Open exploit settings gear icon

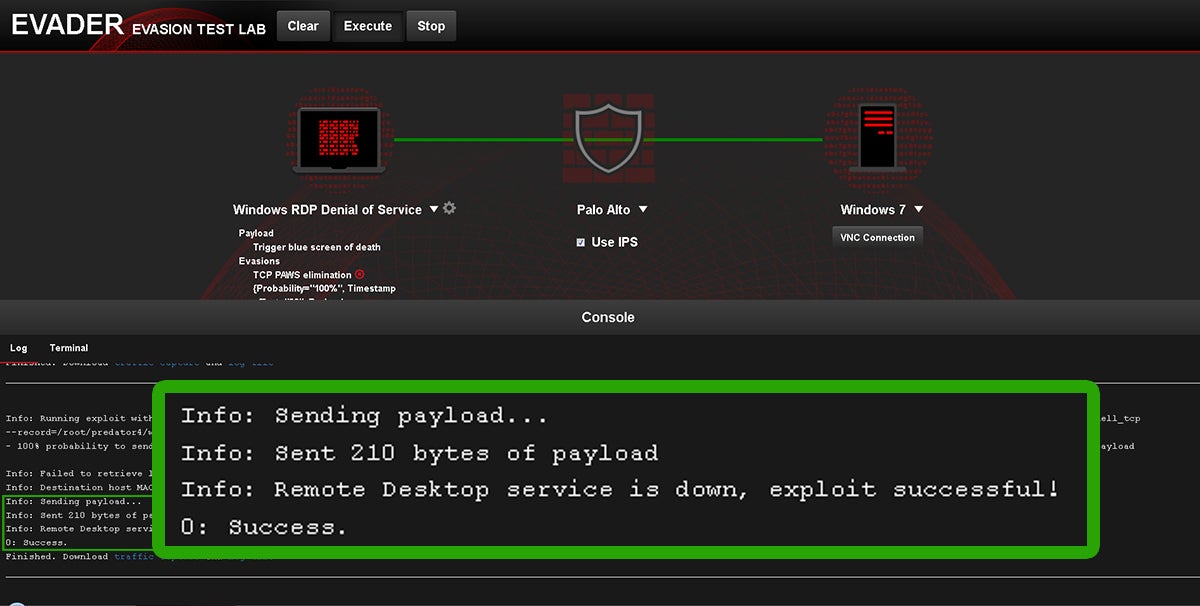pyautogui.click(x=450, y=208)
